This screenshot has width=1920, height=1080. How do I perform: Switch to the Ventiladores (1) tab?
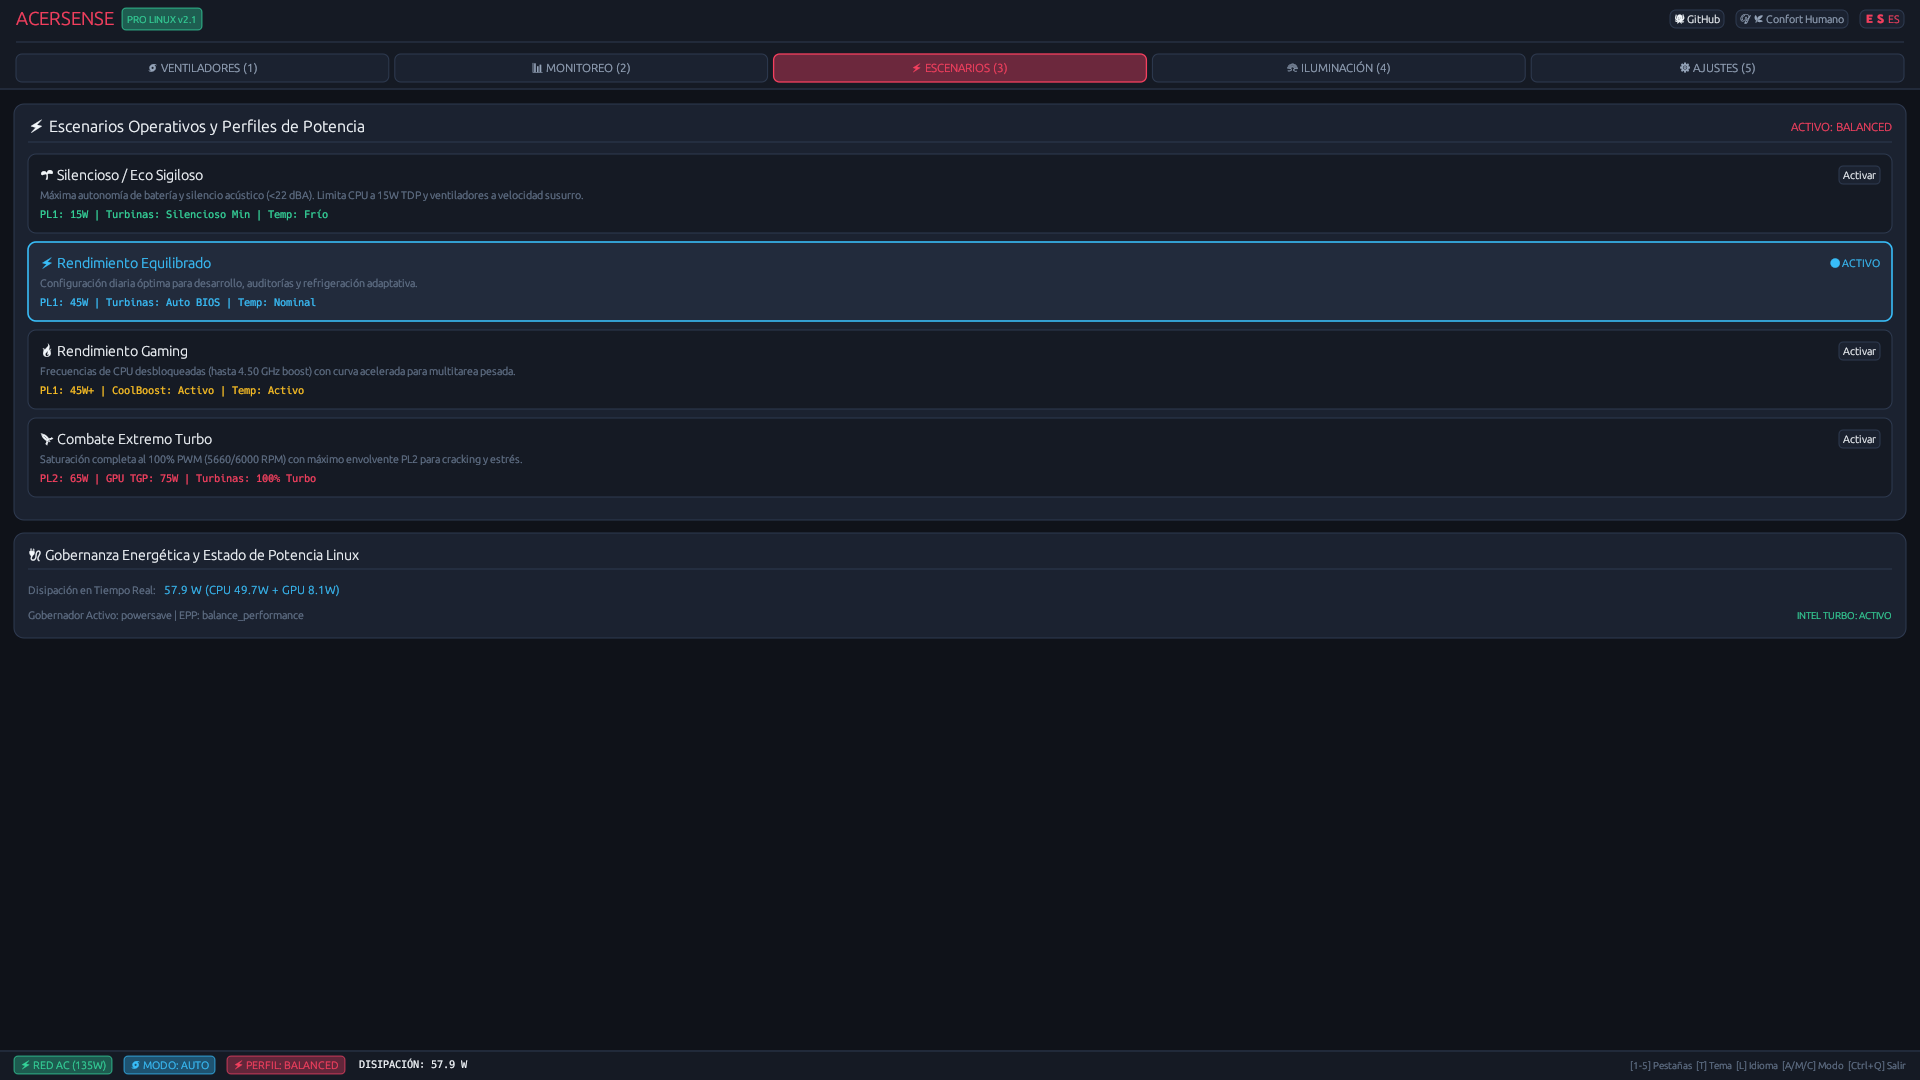point(202,68)
